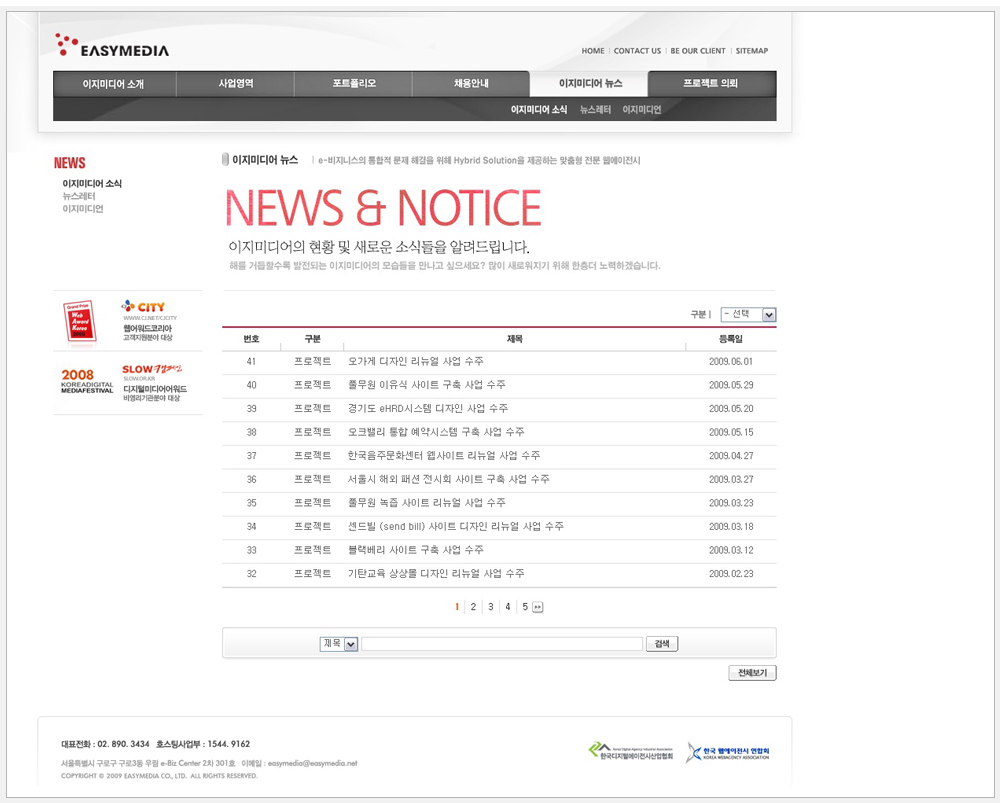
Task: Click Korea Webagency Association logo
Action: (x=727, y=753)
